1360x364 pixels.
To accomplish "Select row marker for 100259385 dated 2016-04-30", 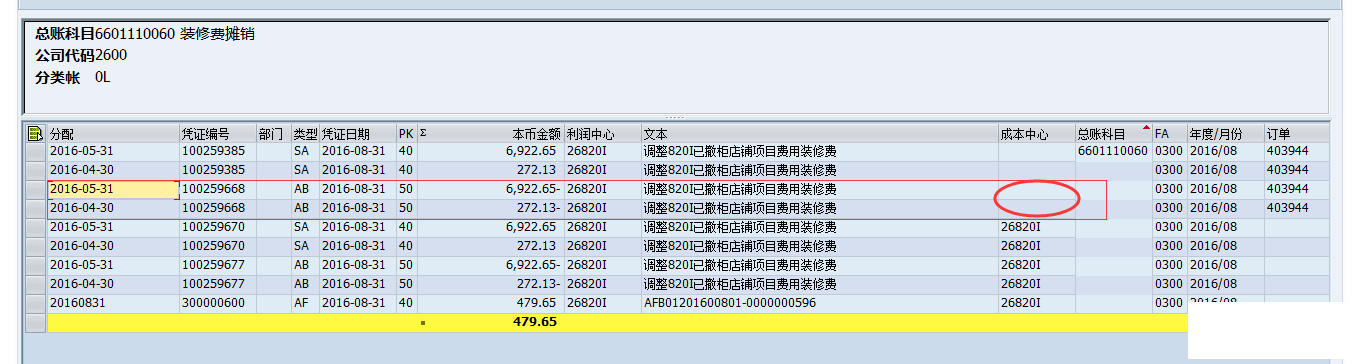I will [x=35, y=170].
